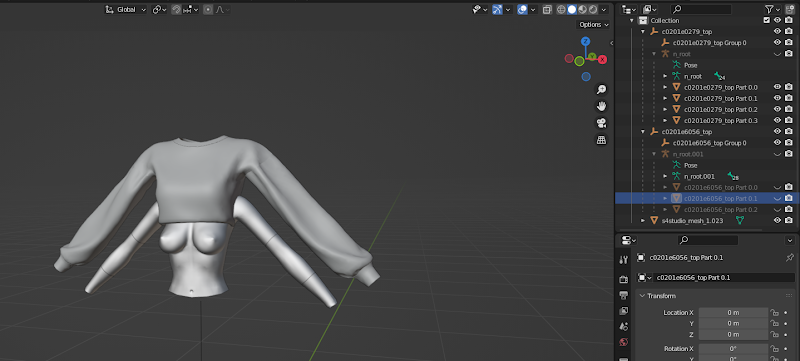Switch orthographic/perspective with the grid icon
The width and height of the screenshot is (800, 361).
[x=602, y=140]
